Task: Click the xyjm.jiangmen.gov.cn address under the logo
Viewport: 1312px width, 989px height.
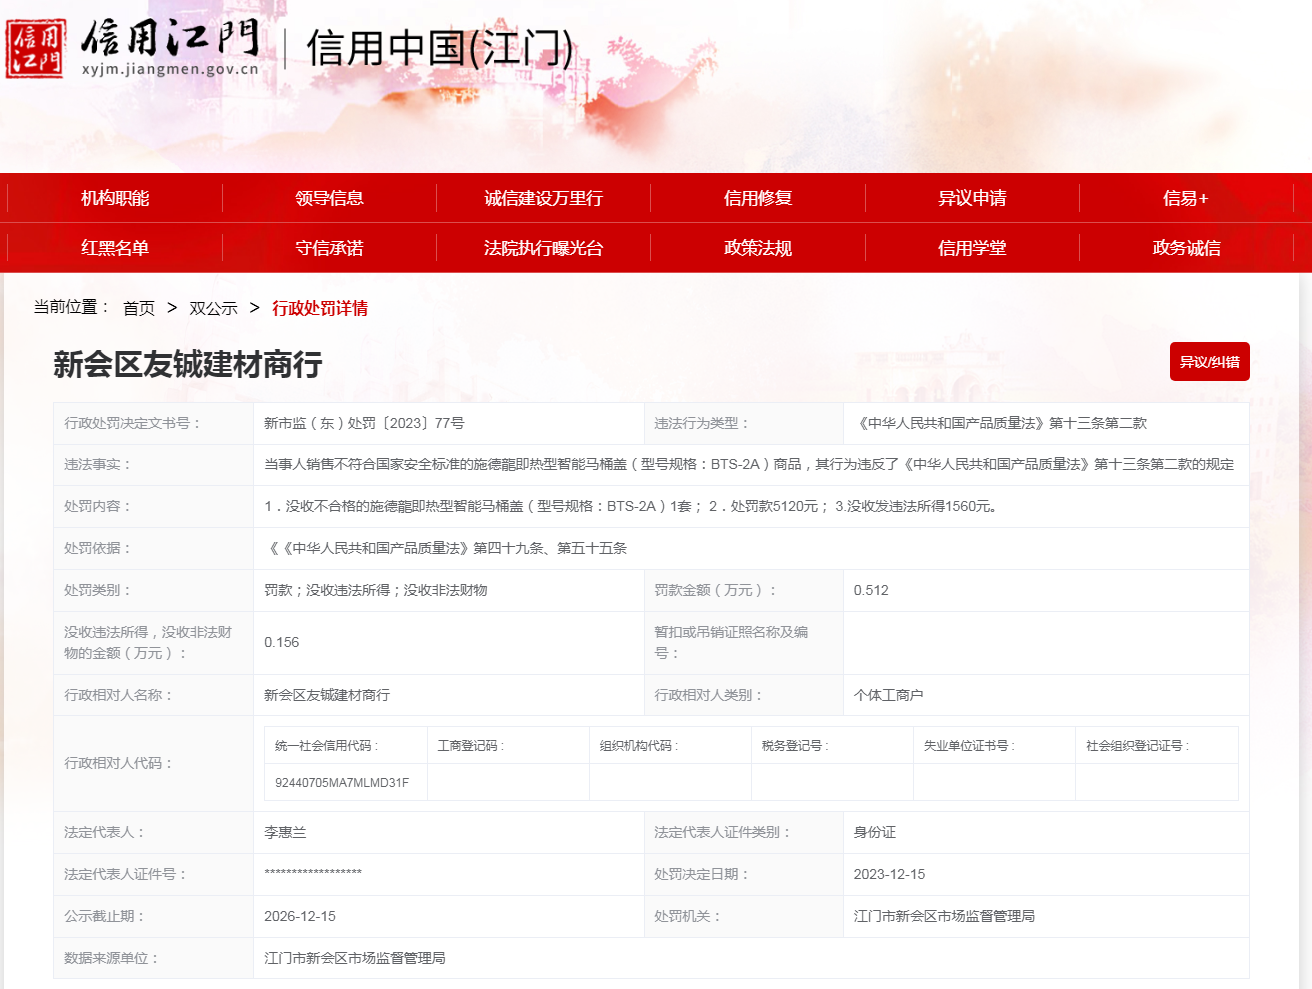Action: coord(170,69)
